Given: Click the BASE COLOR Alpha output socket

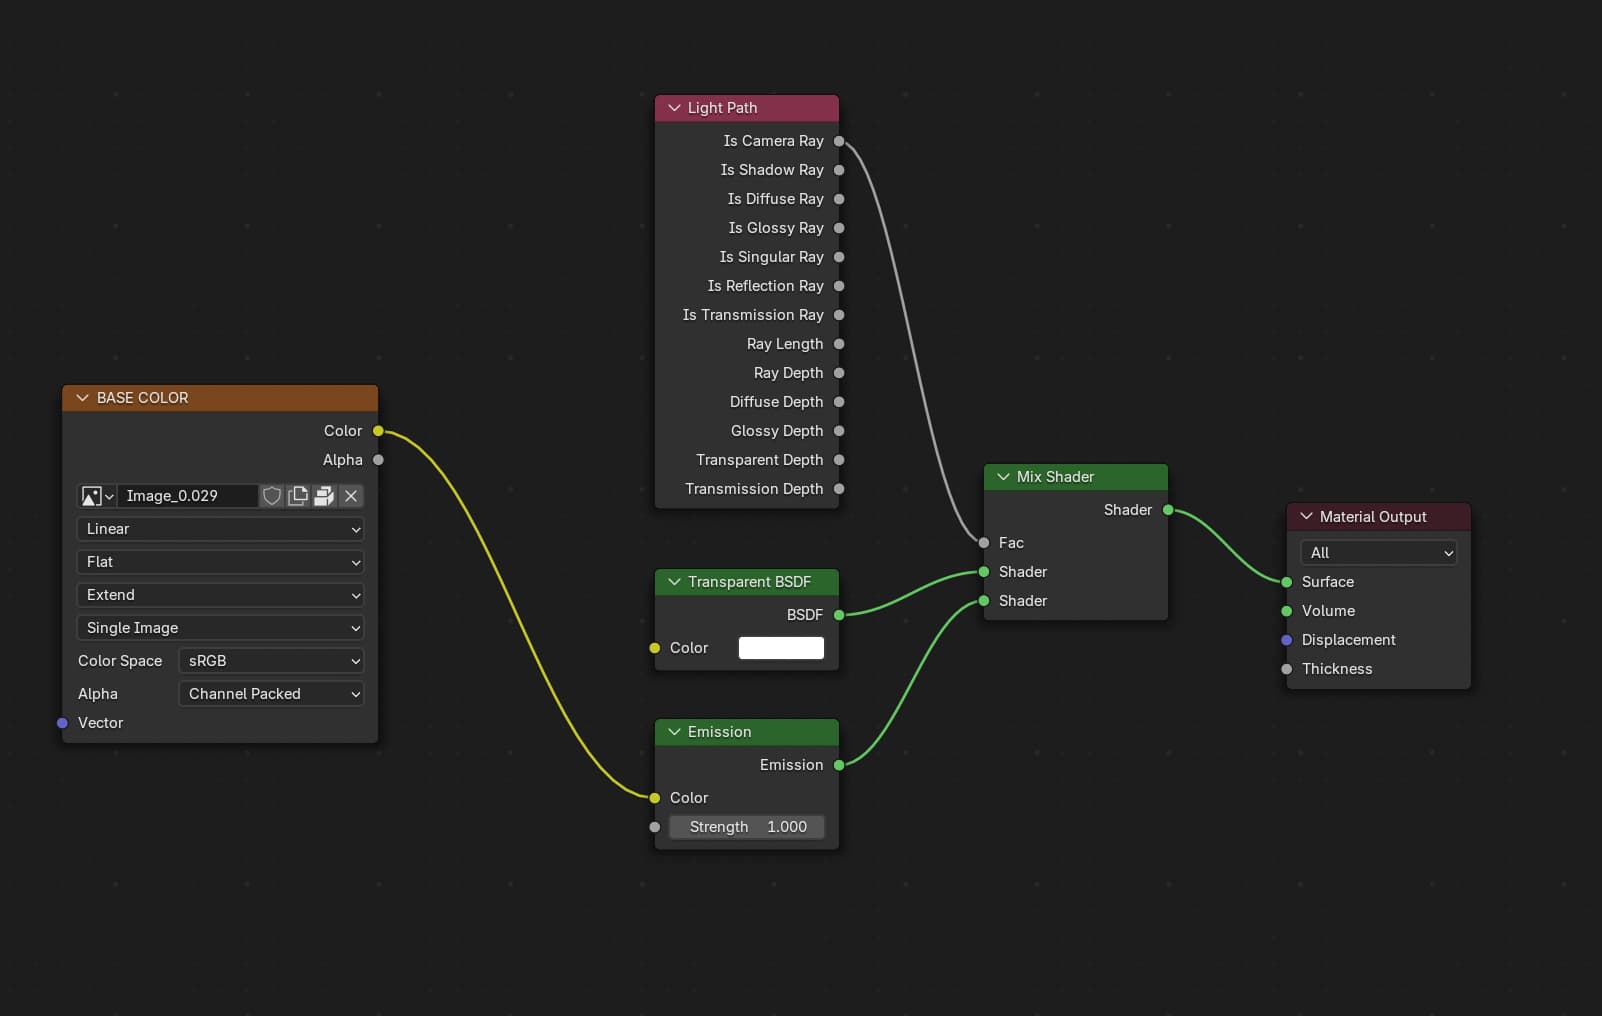Looking at the screenshot, I should click(378, 460).
